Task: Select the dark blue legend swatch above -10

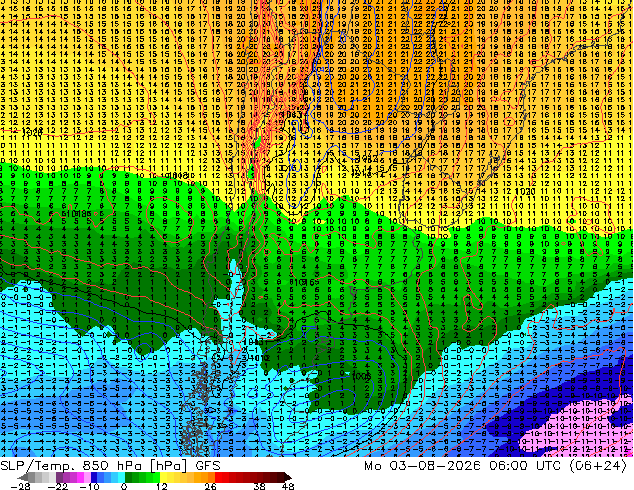Action: (x=94, y=477)
